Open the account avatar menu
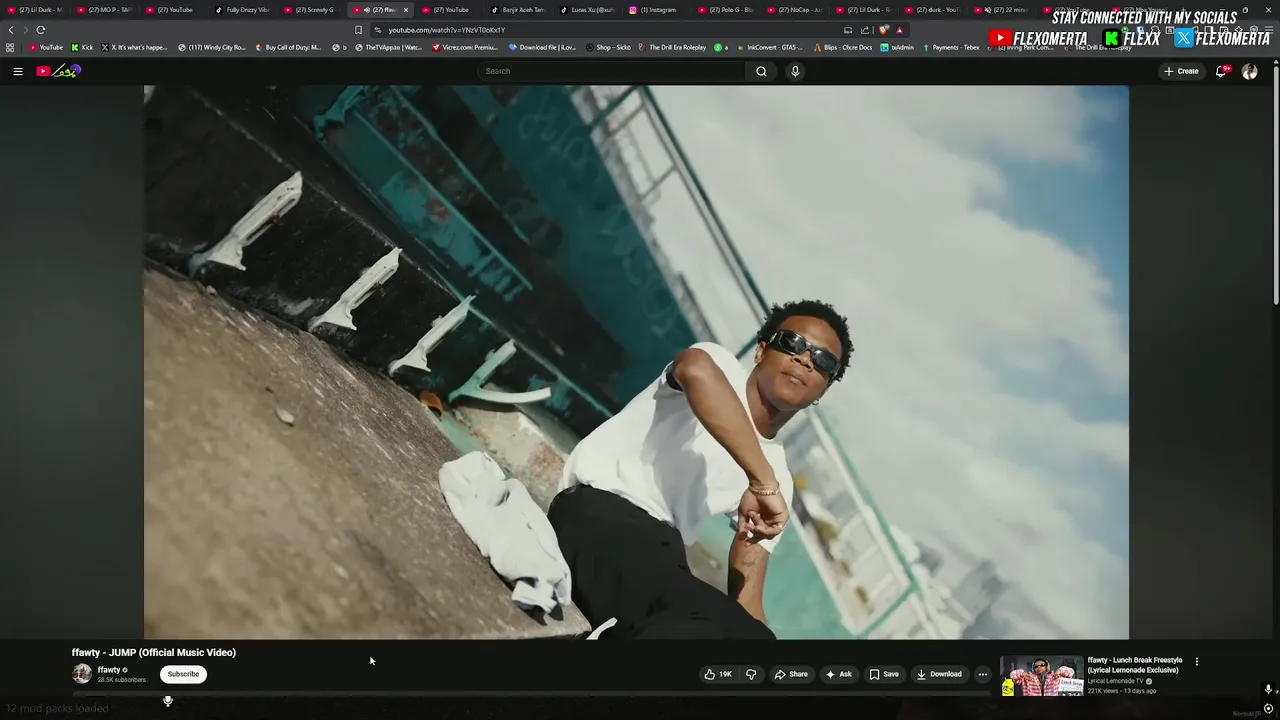The image size is (1280, 720). coord(1249,71)
